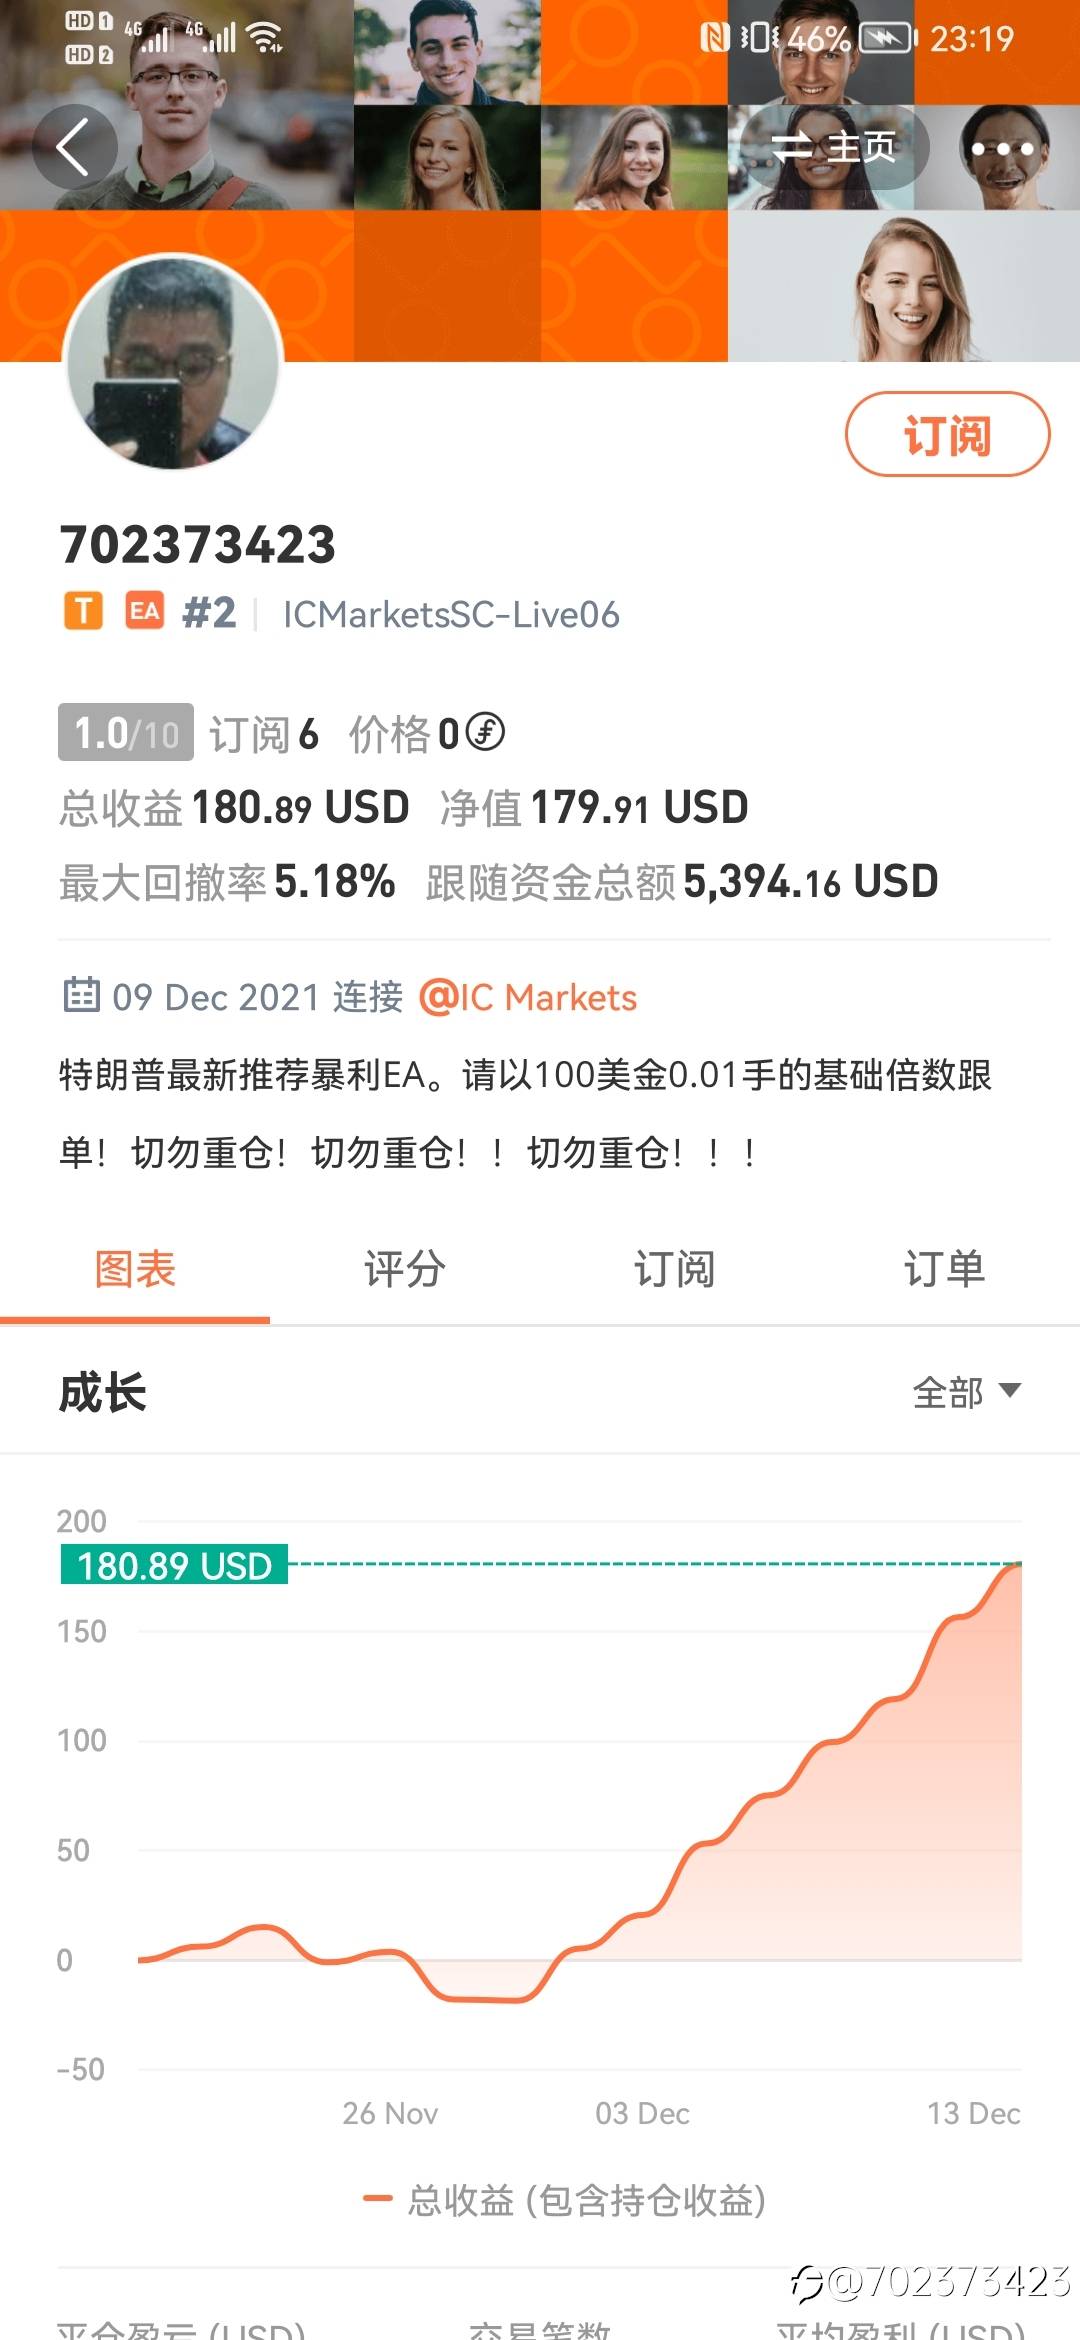Open the 订单 tab
Screen dimensions: 1080x2340
coord(944,1269)
